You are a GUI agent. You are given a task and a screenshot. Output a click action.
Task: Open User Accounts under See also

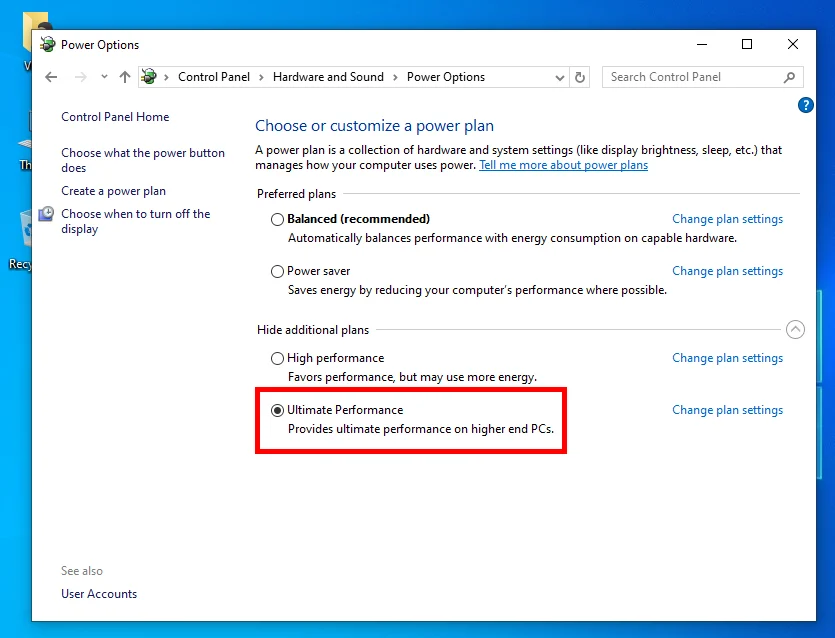99,594
